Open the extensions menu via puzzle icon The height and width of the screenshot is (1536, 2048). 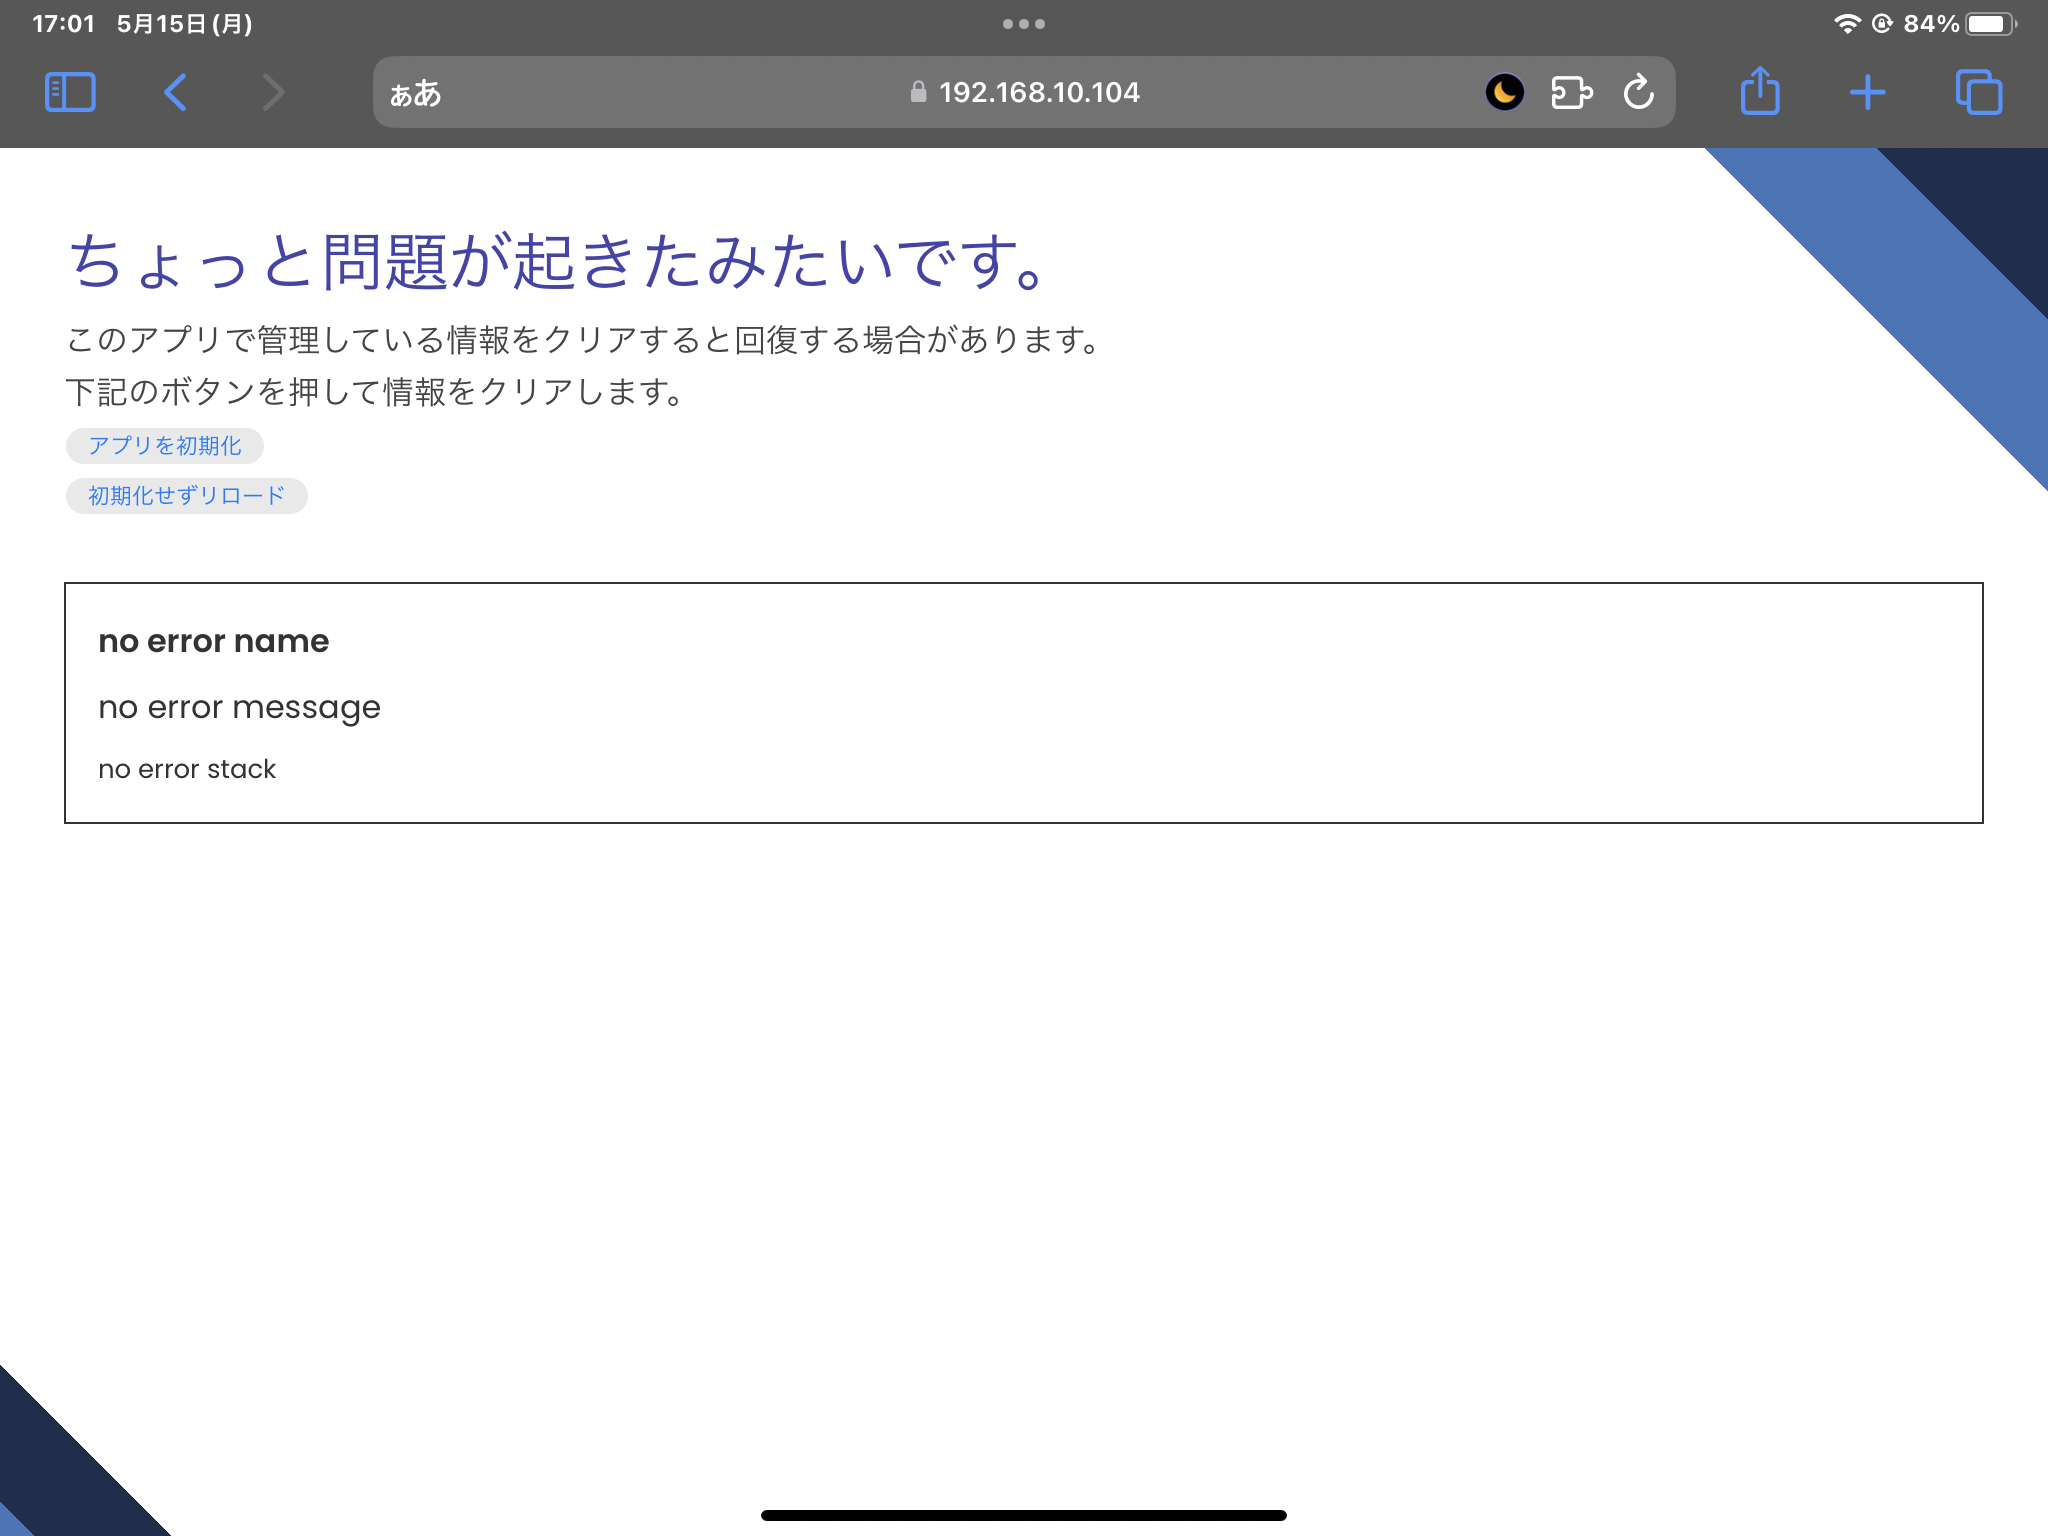click(1570, 91)
